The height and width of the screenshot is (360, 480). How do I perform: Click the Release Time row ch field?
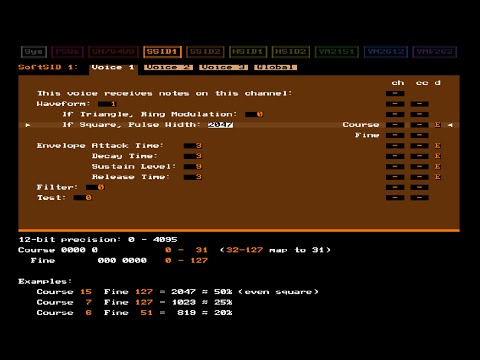(395, 177)
